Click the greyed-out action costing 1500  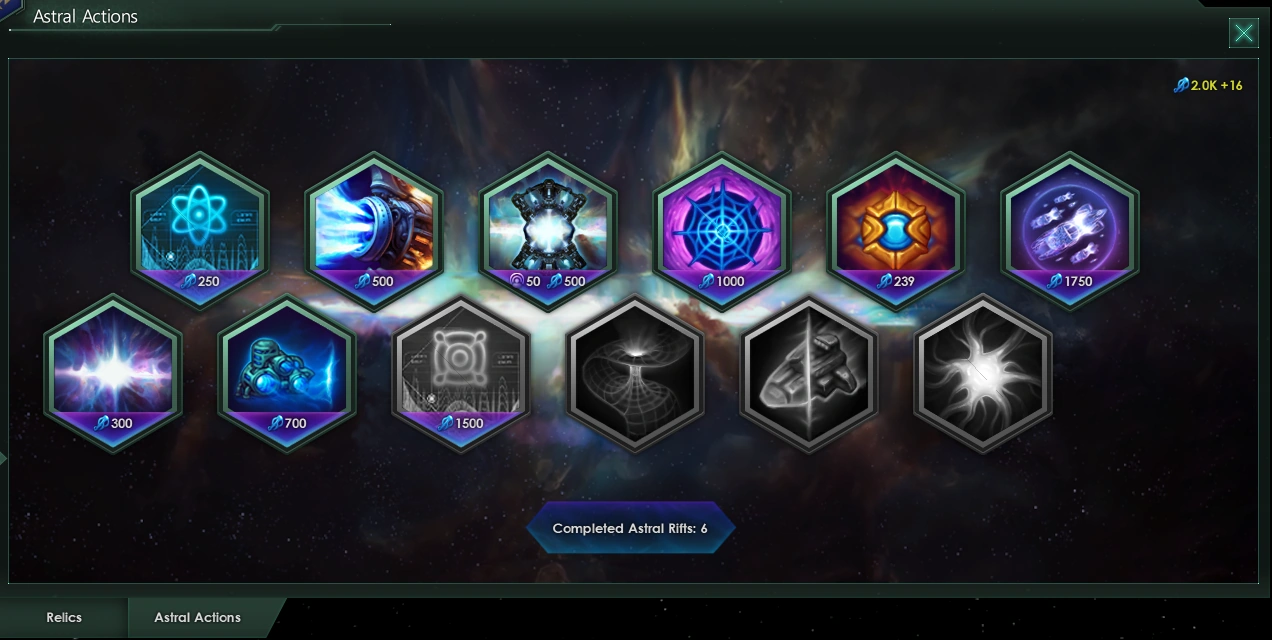coord(461,373)
